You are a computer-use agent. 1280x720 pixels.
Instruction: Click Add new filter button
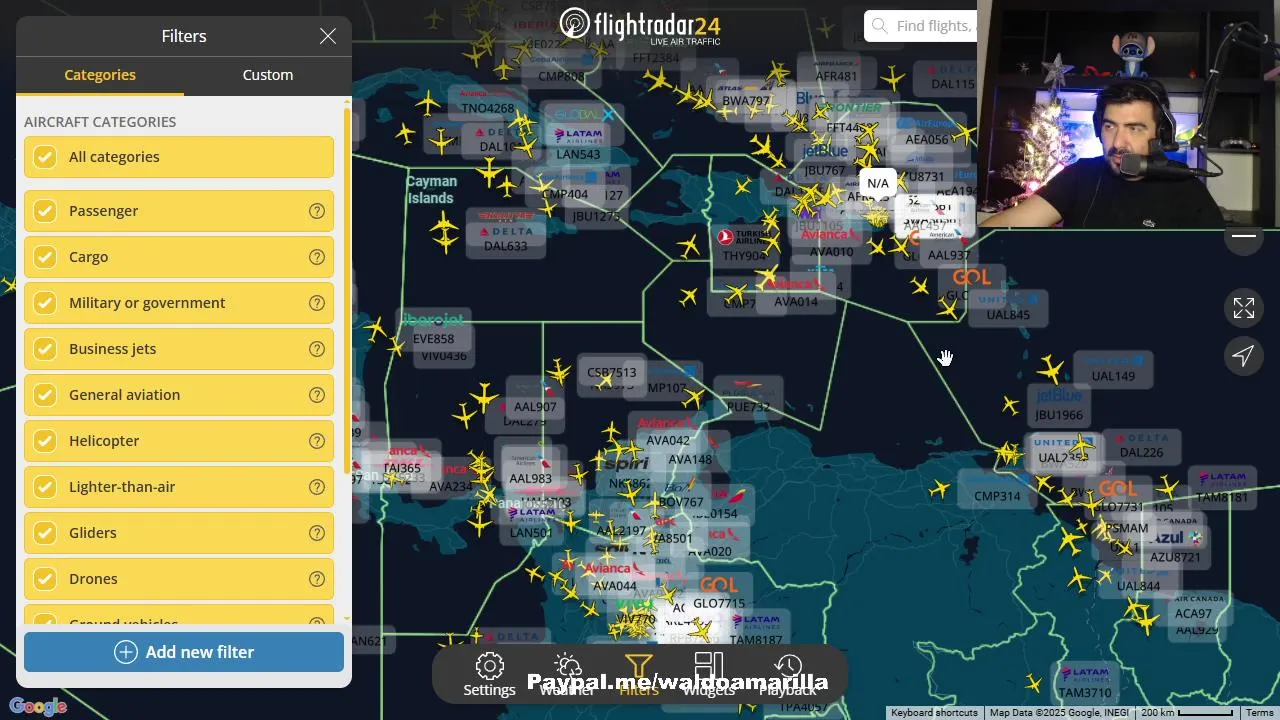click(x=184, y=652)
